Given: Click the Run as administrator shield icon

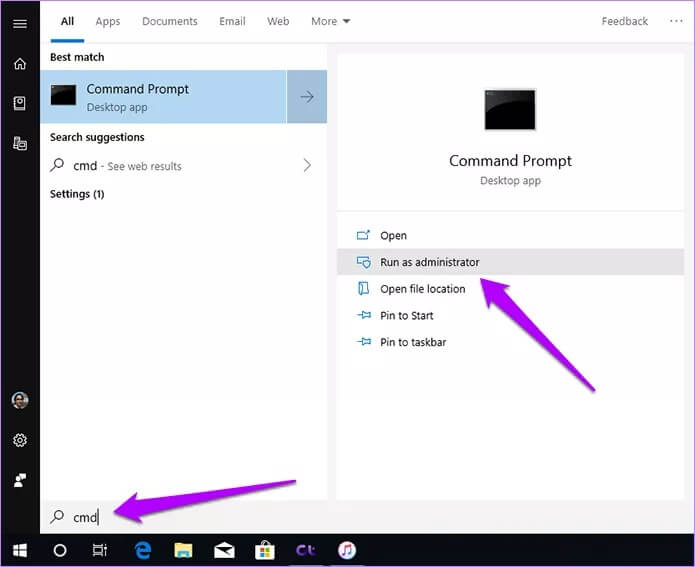Looking at the screenshot, I should [x=363, y=262].
